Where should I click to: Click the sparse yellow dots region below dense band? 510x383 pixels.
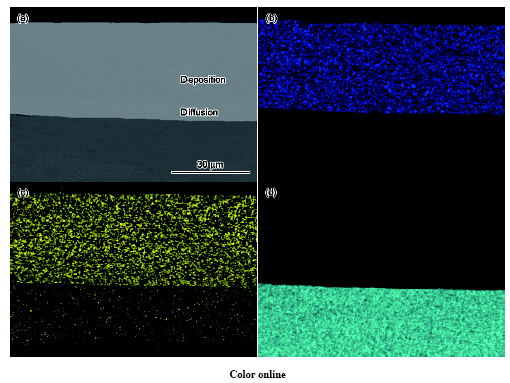click(x=133, y=317)
